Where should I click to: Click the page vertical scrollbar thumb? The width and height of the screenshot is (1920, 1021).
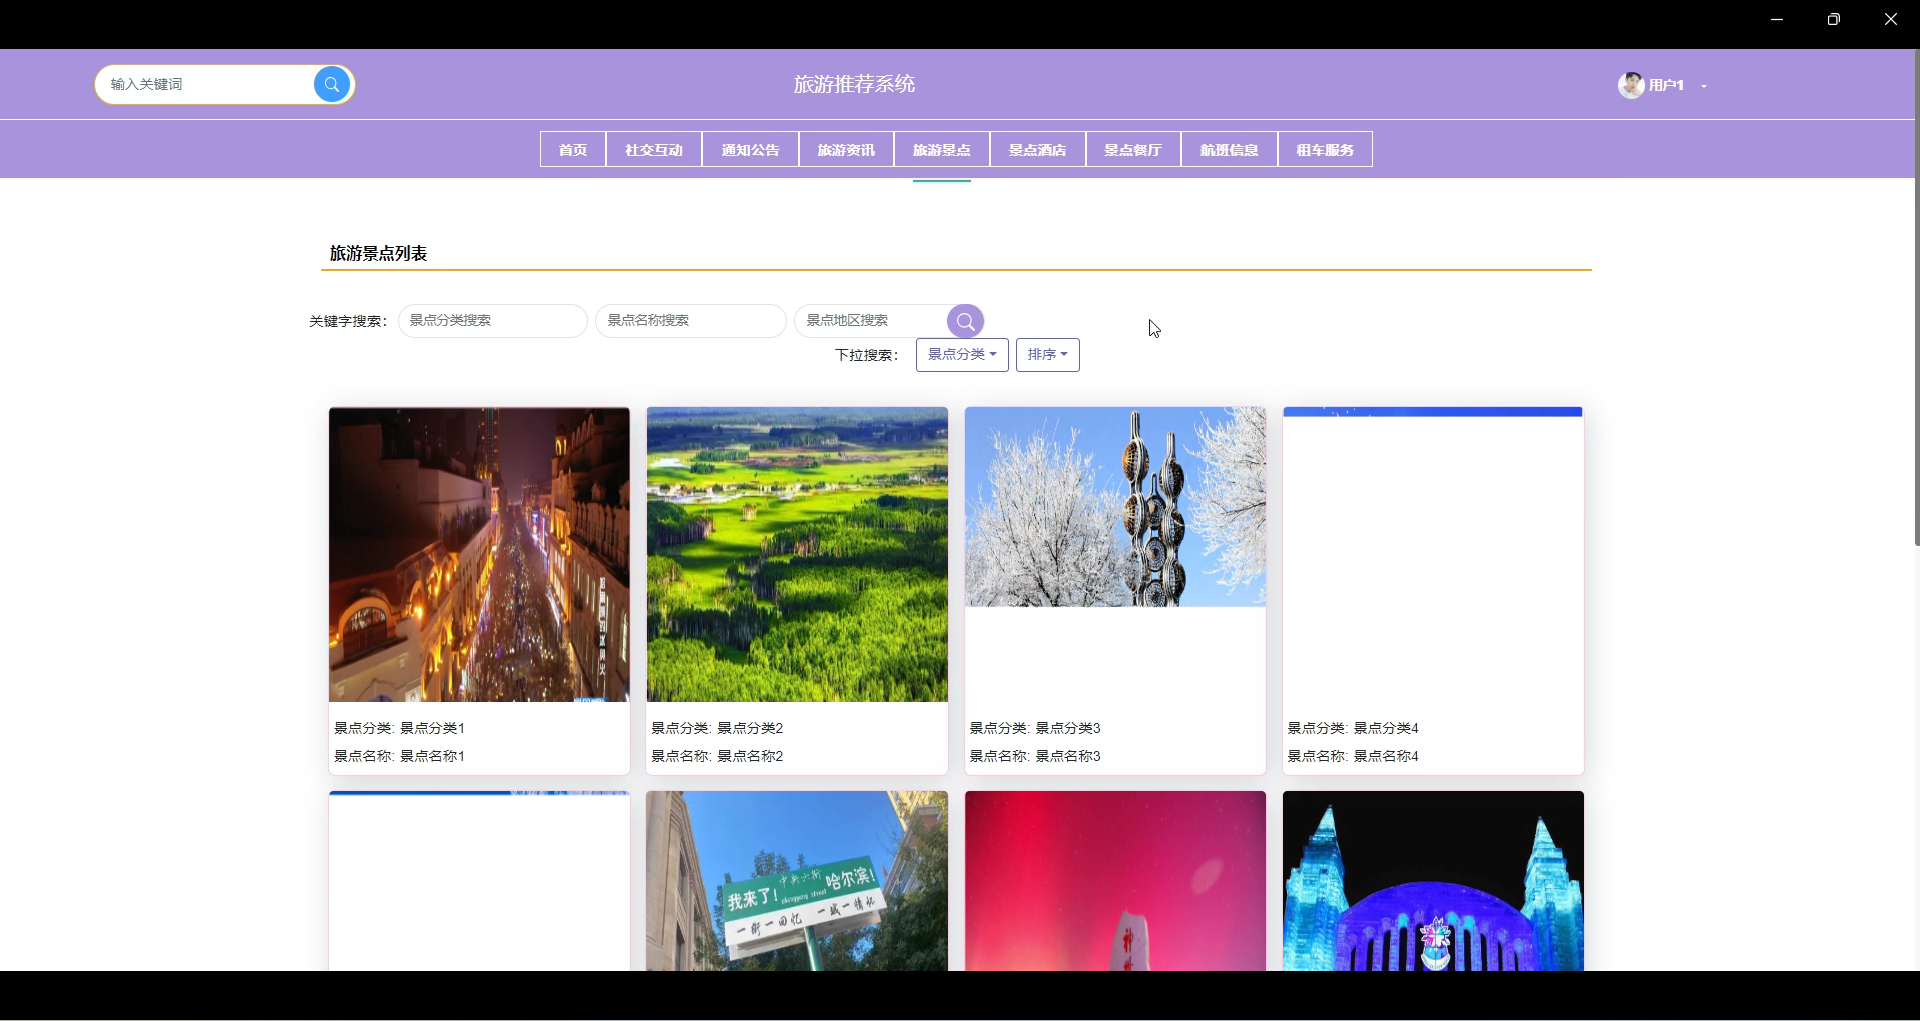click(1916, 298)
